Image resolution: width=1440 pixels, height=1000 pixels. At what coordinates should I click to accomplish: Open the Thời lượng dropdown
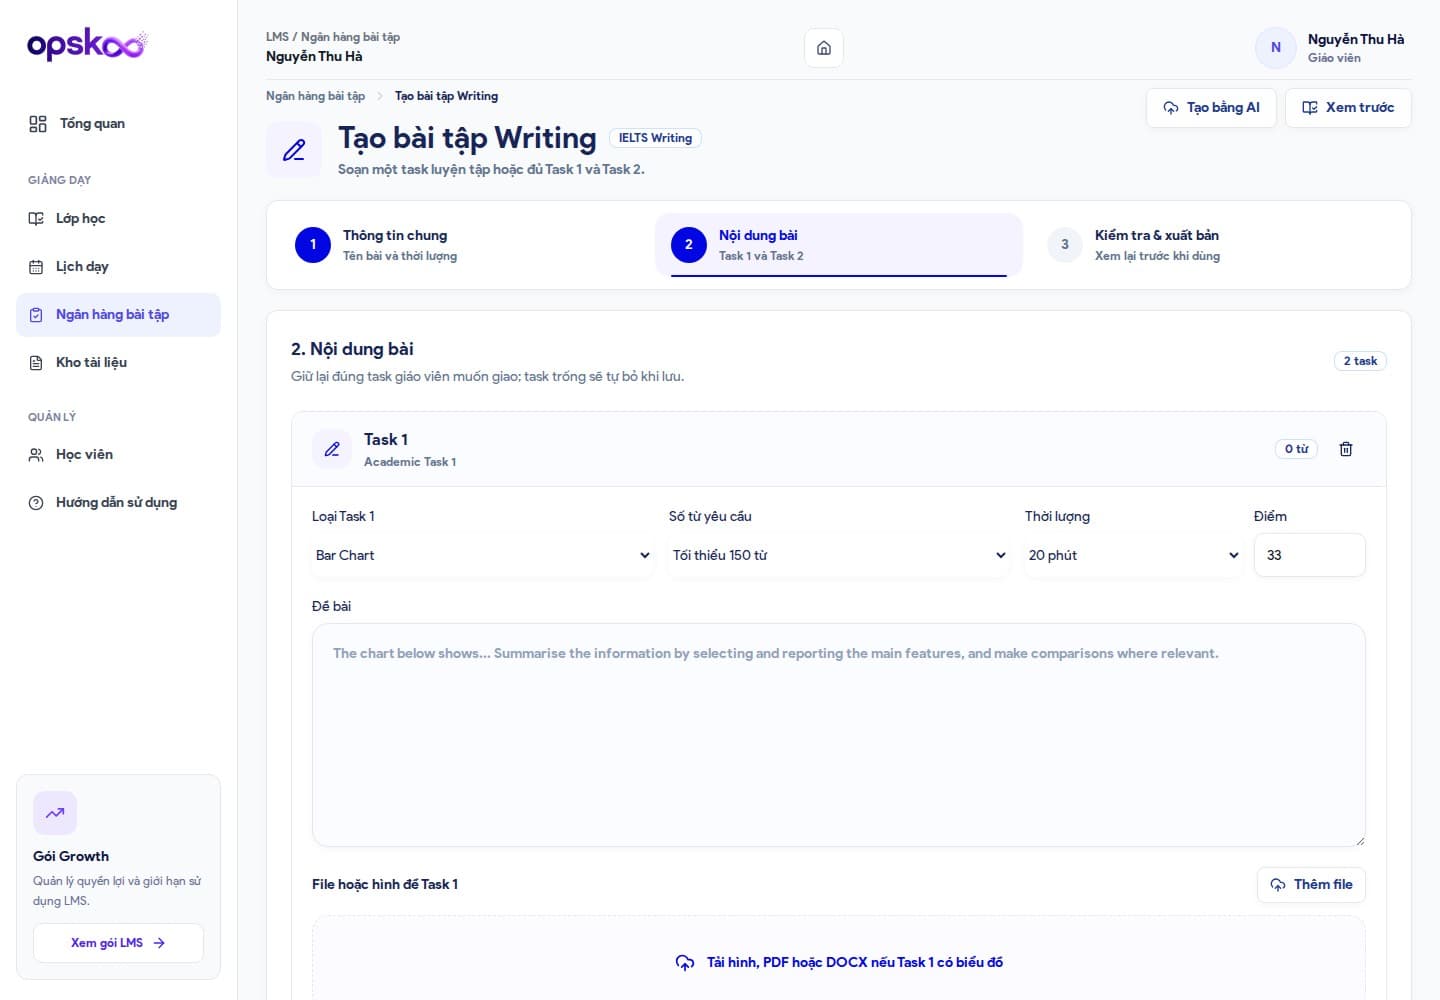click(x=1135, y=555)
